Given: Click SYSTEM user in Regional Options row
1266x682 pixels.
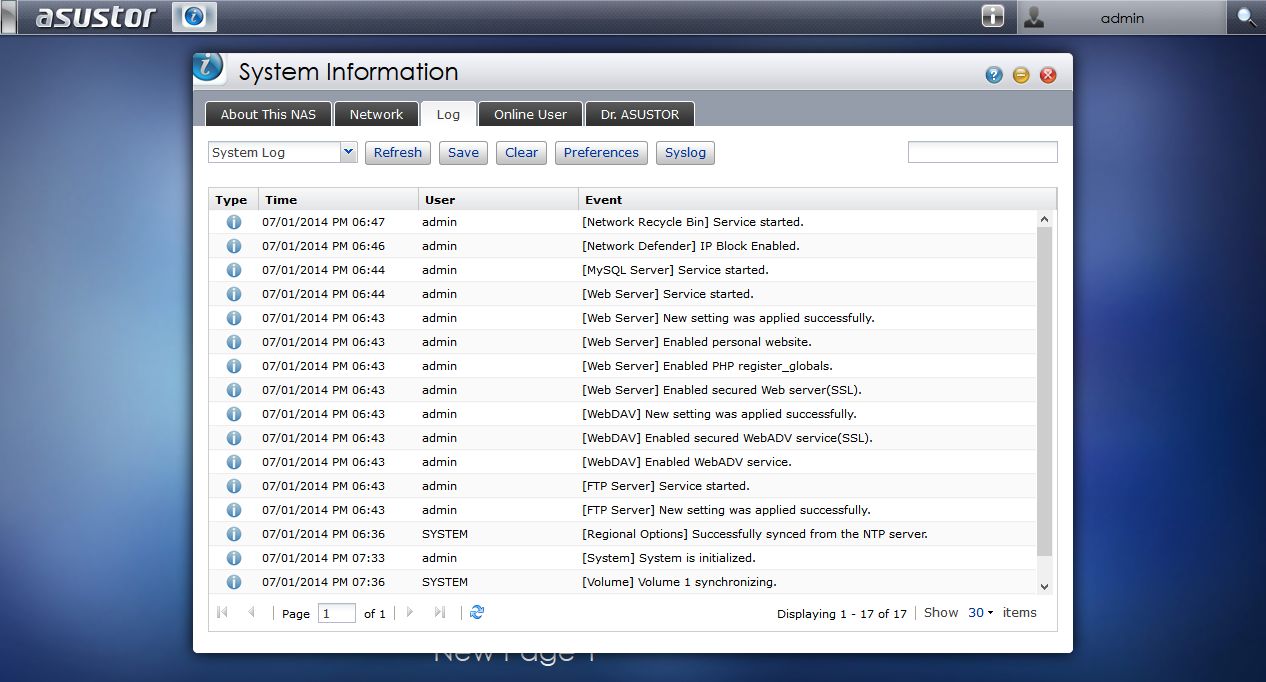Looking at the screenshot, I should click(445, 534).
